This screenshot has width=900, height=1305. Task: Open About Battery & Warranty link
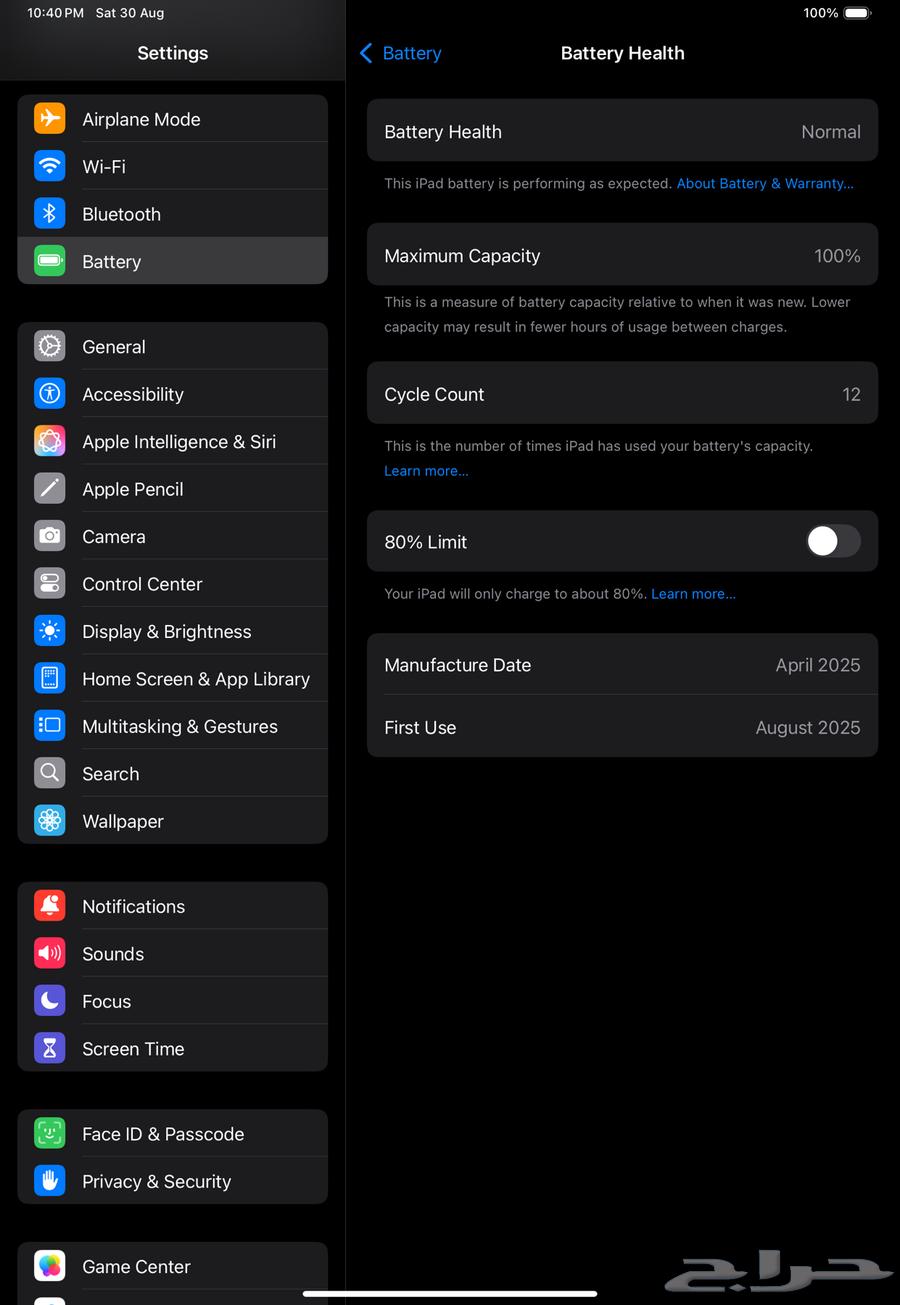[765, 184]
